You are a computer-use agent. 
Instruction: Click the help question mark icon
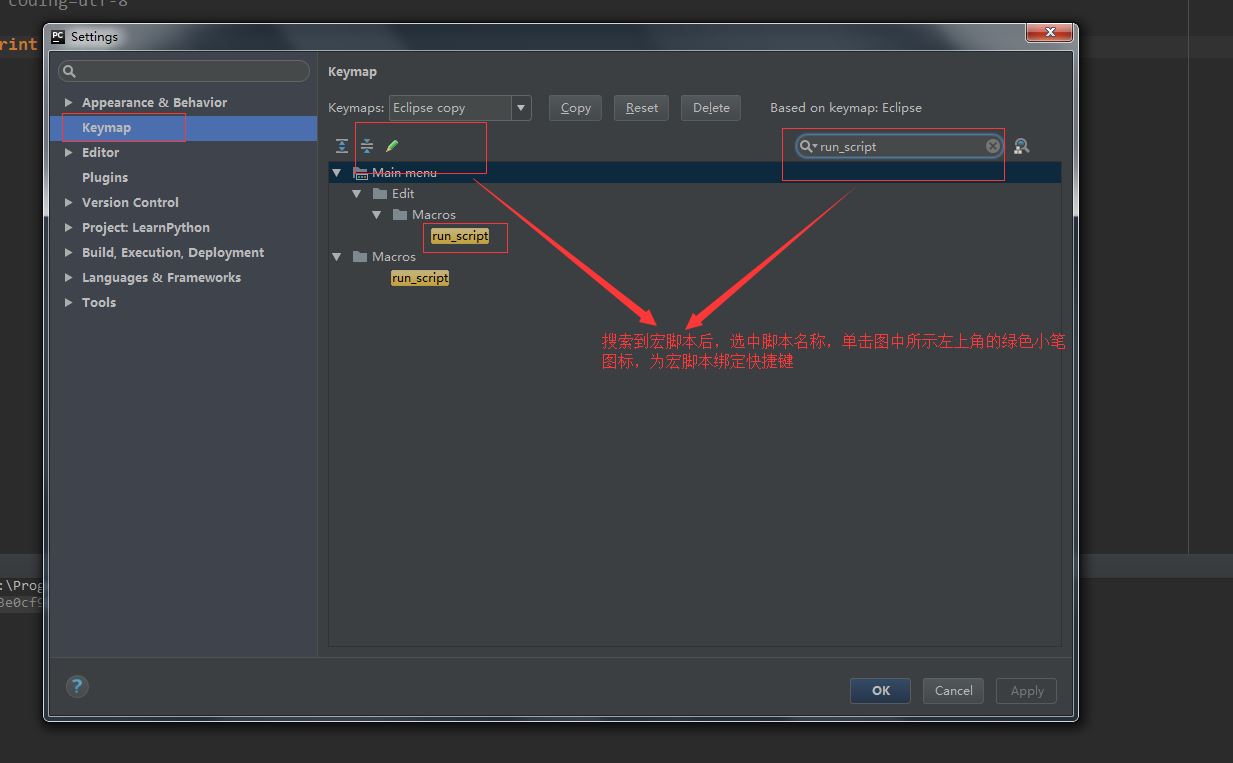pos(77,686)
